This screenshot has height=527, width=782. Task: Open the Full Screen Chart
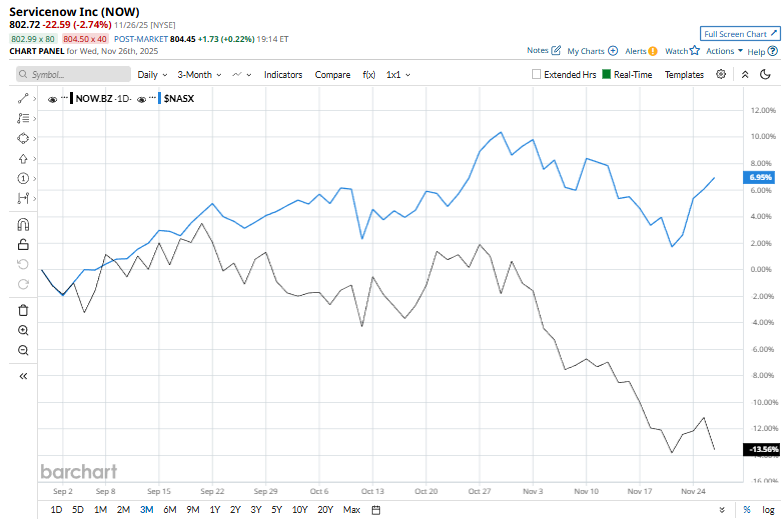740,33
